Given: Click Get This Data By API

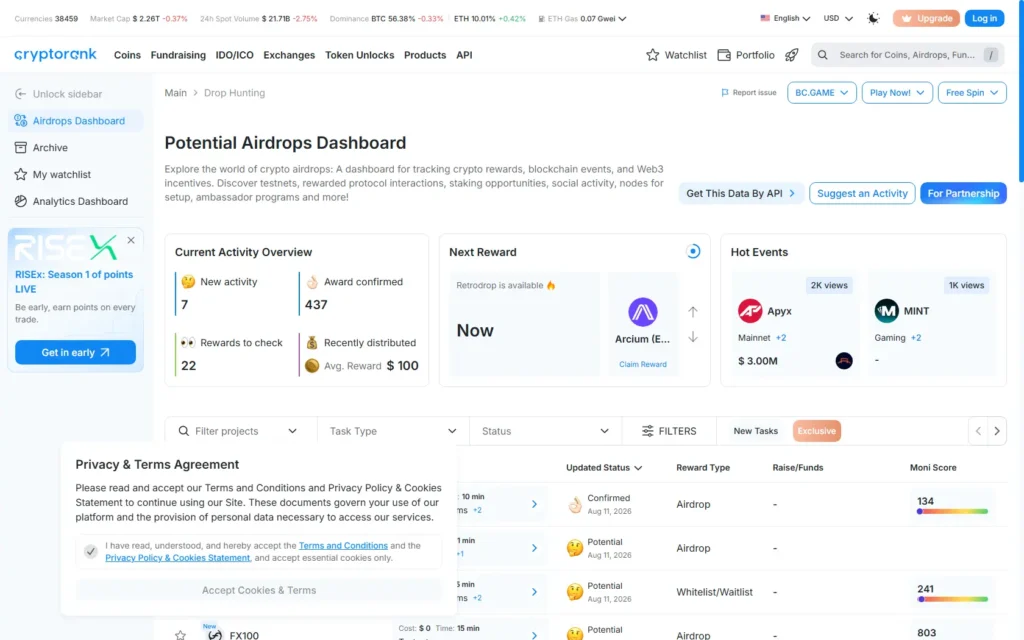Looking at the screenshot, I should (x=741, y=193).
